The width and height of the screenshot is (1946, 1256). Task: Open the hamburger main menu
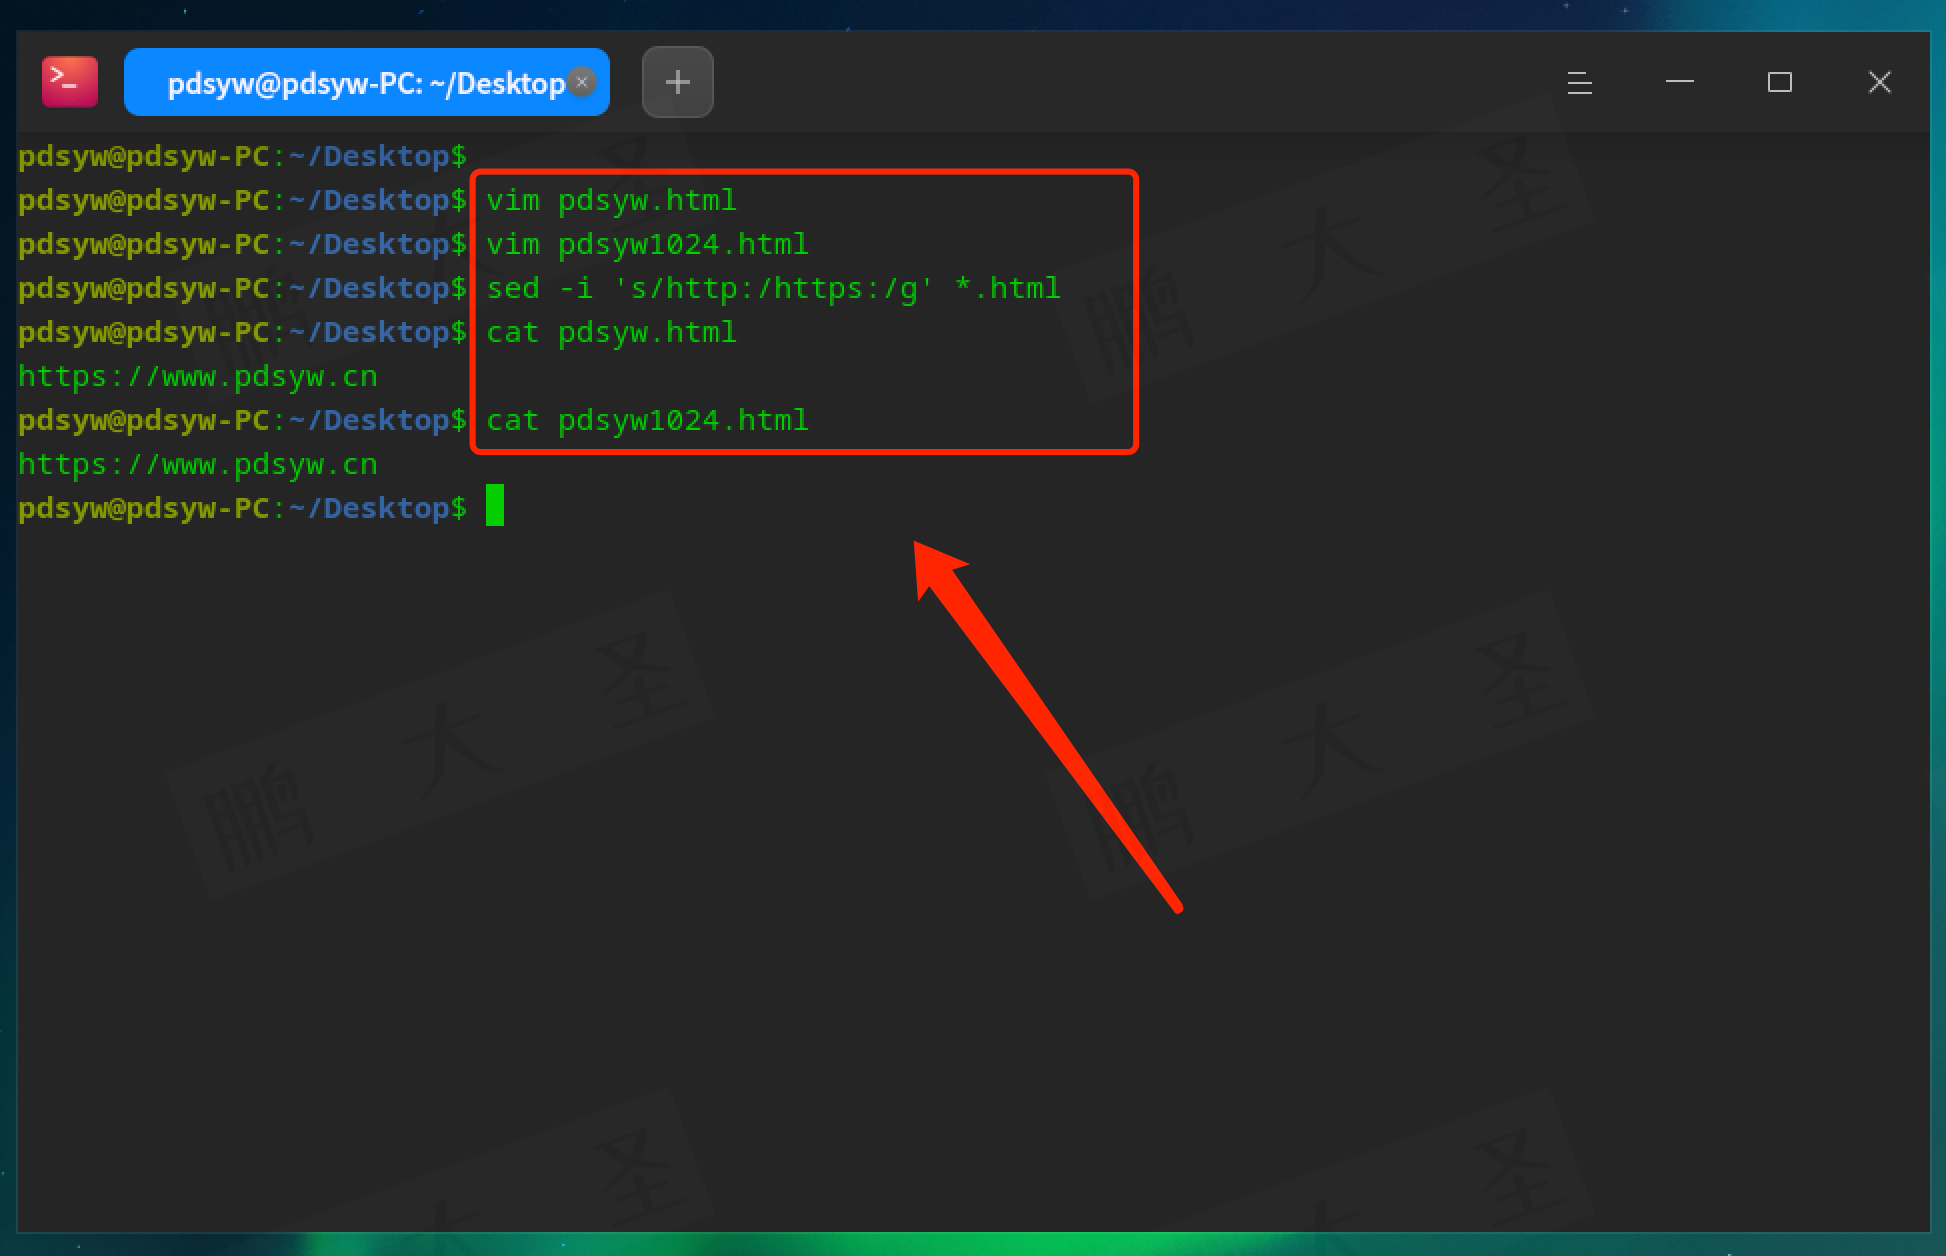(1579, 82)
